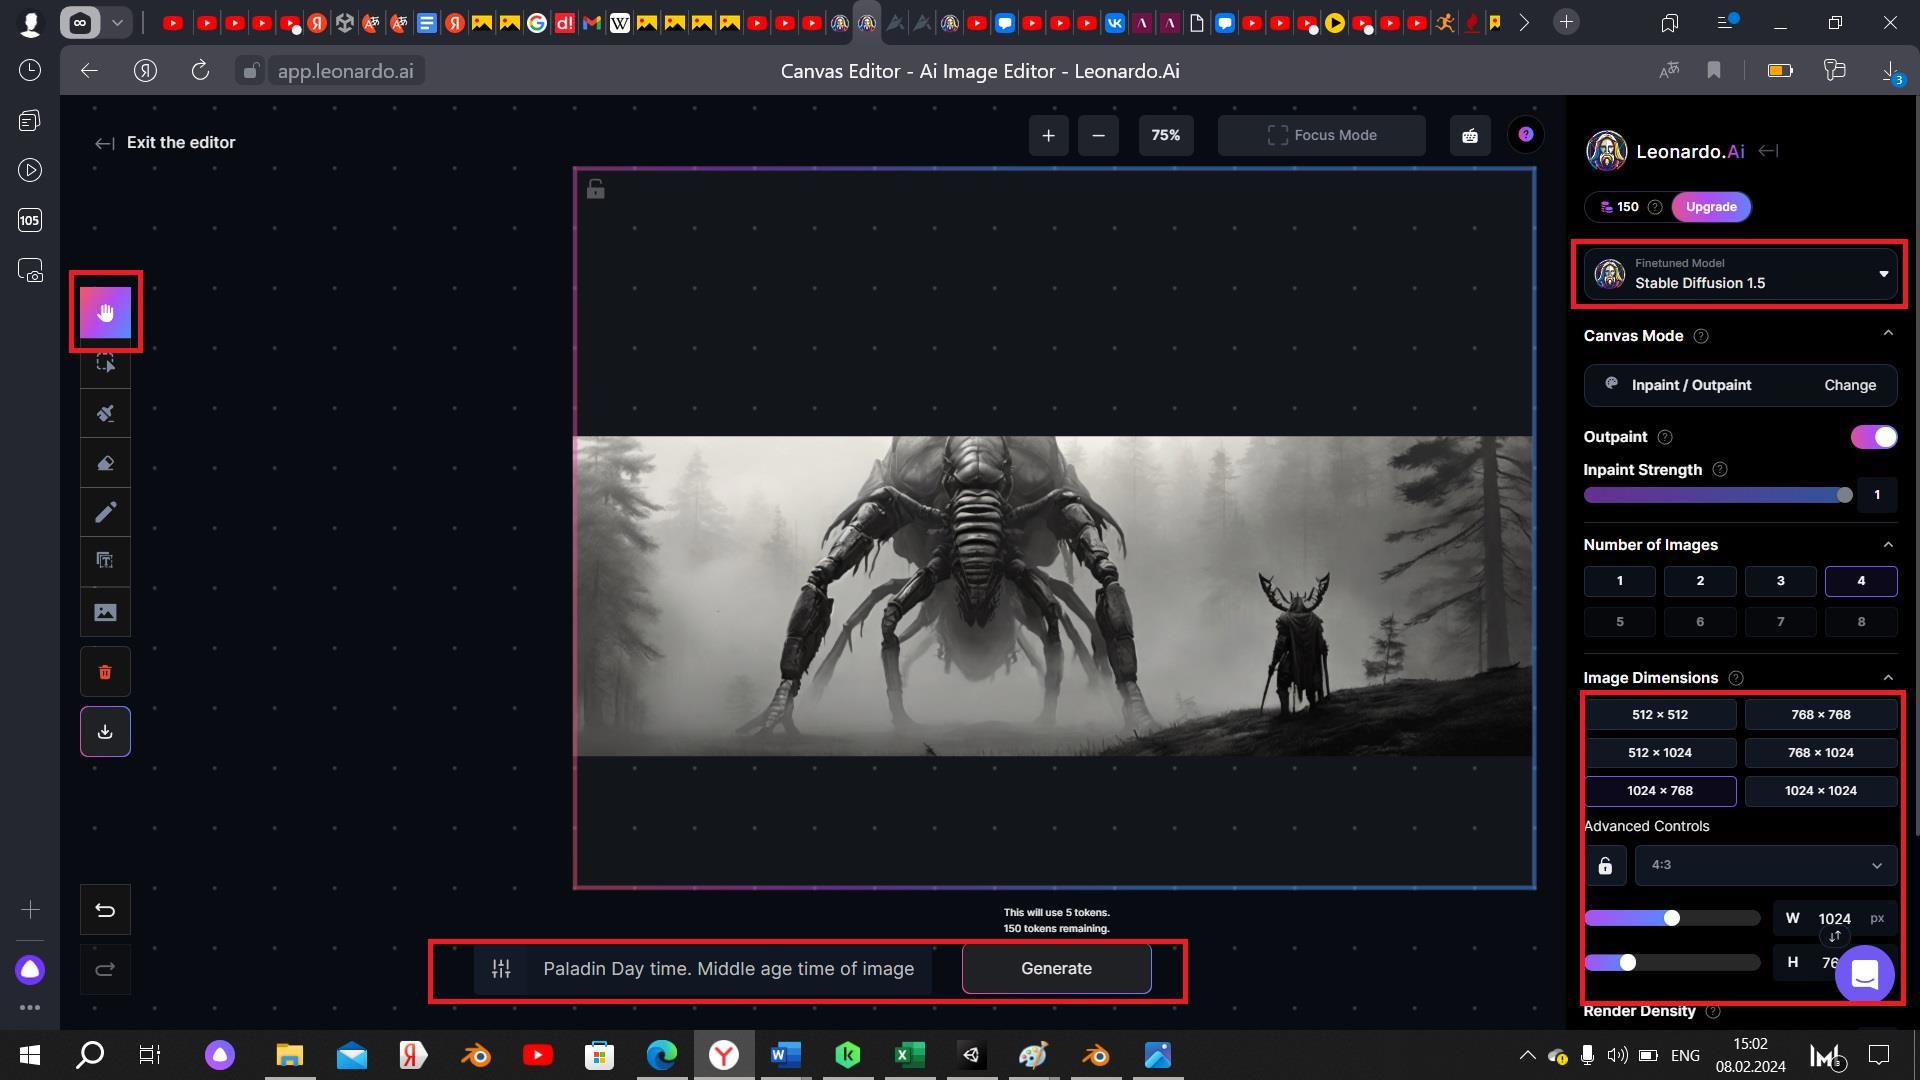Click the upload image tool icon
This screenshot has width=1920, height=1080.
[105, 612]
